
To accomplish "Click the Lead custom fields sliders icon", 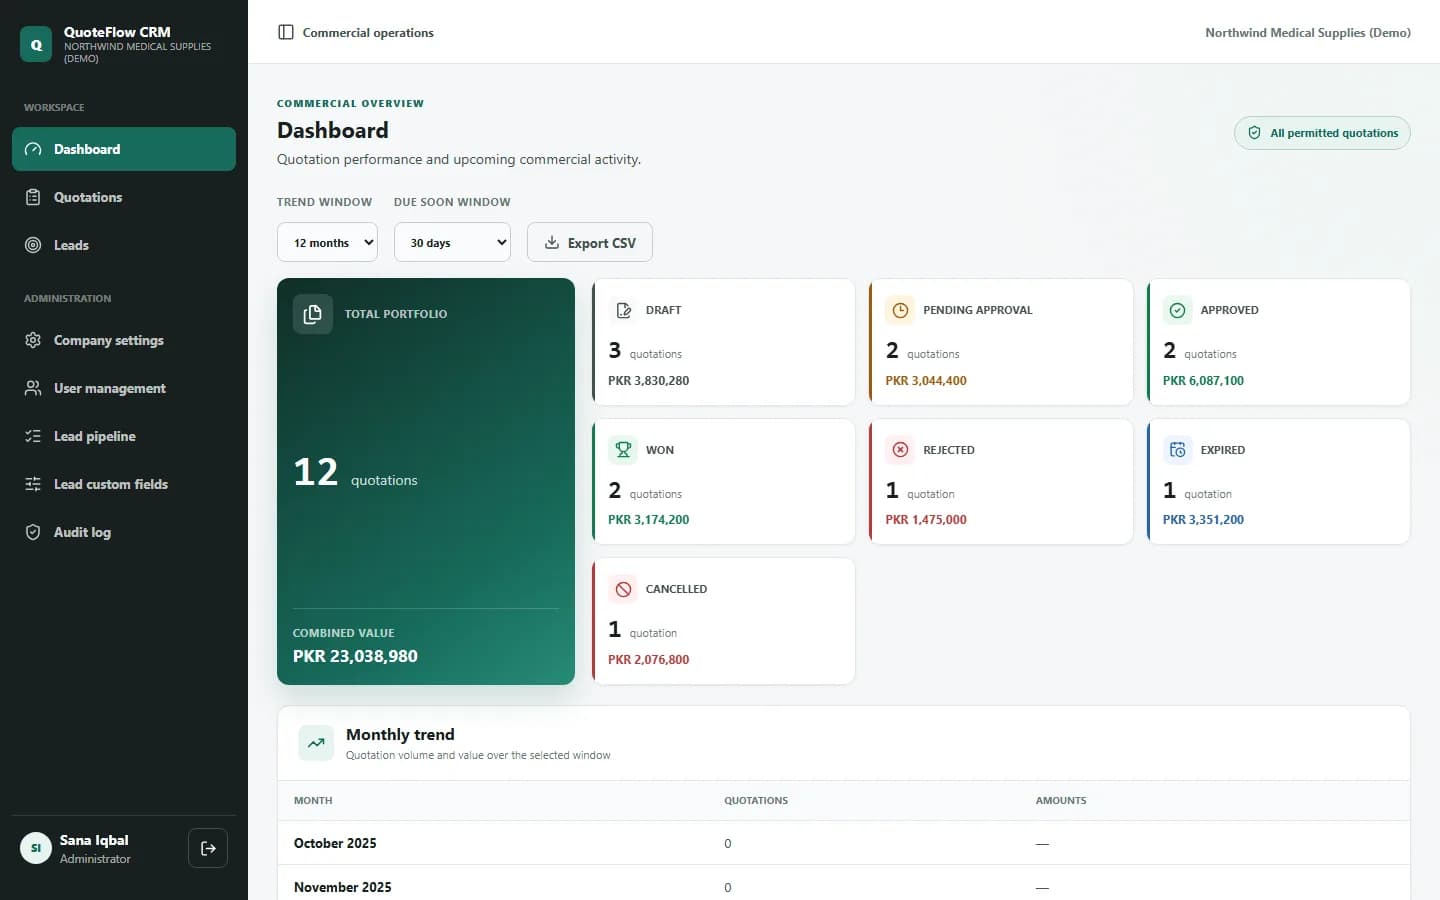I will [x=33, y=484].
